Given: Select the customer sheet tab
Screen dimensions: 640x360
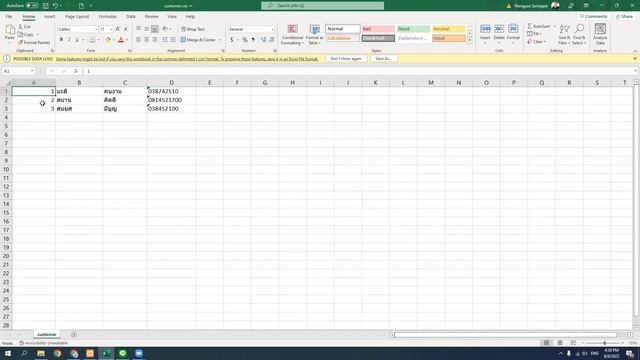Looking at the screenshot, I should 47,335.
